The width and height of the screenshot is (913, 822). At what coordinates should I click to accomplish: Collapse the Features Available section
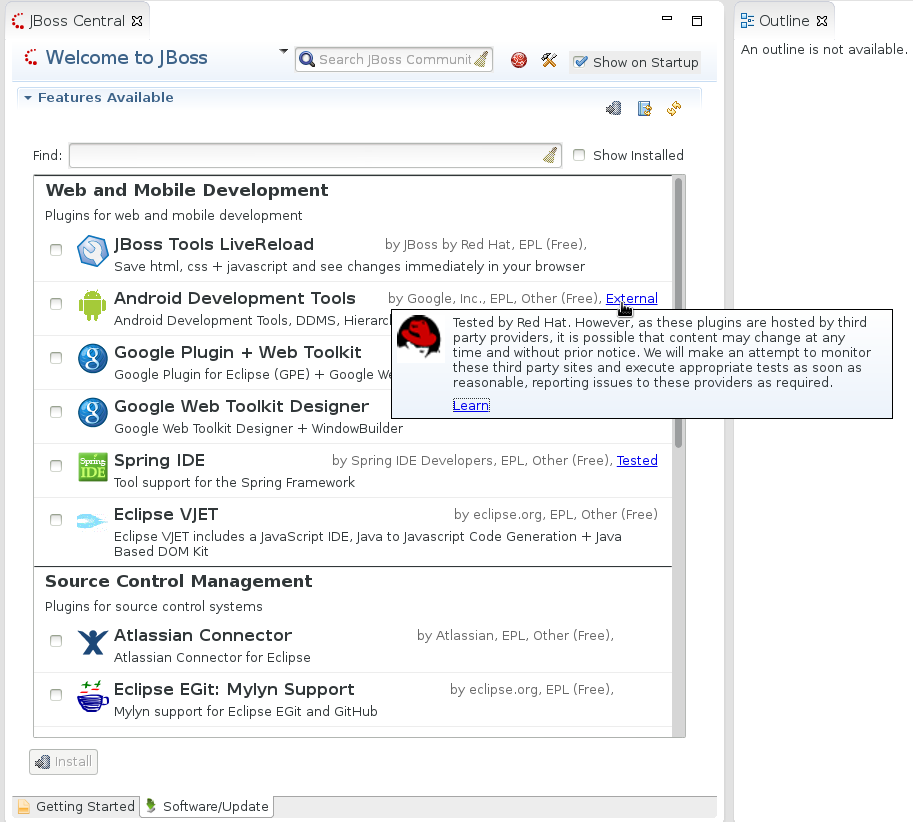[x=28, y=98]
